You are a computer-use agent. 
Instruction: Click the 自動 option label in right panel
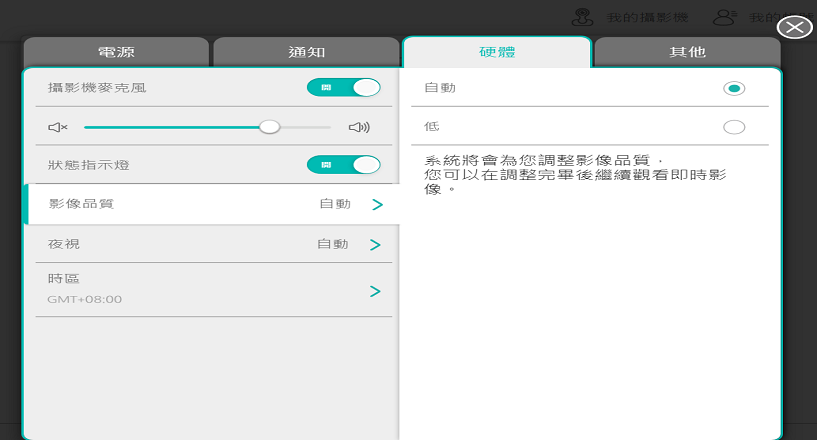[440, 88]
